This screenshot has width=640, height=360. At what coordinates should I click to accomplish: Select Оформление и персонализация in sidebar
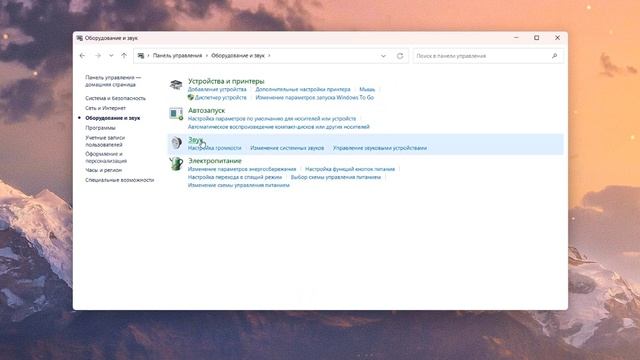click(x=106, y=157)
